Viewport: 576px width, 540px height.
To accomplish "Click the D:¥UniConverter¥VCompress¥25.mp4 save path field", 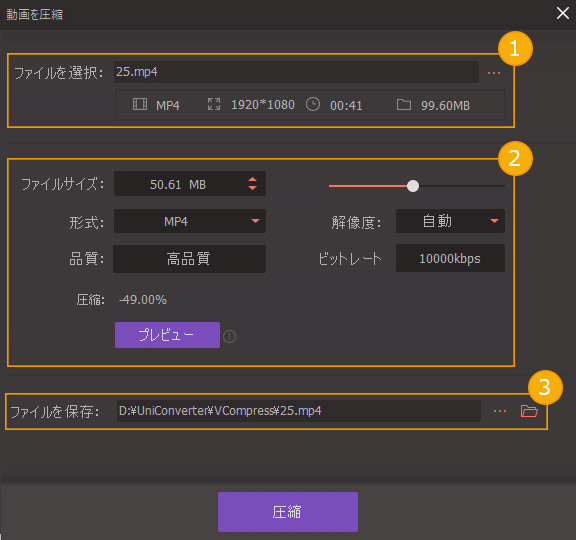I will click(299, 411).
